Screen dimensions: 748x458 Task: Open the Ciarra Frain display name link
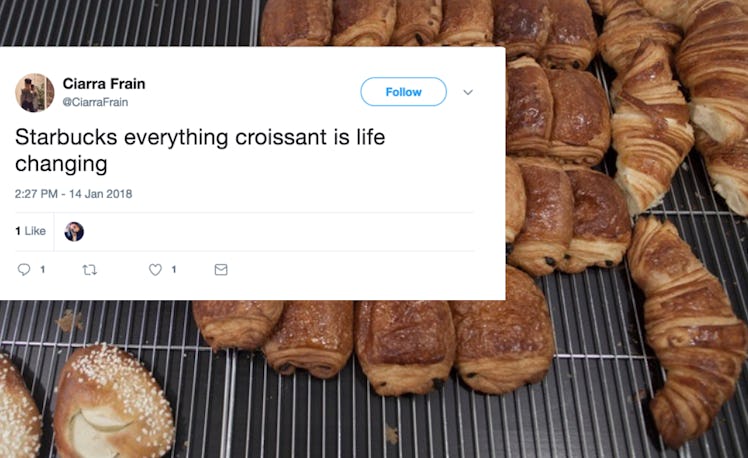102,83
